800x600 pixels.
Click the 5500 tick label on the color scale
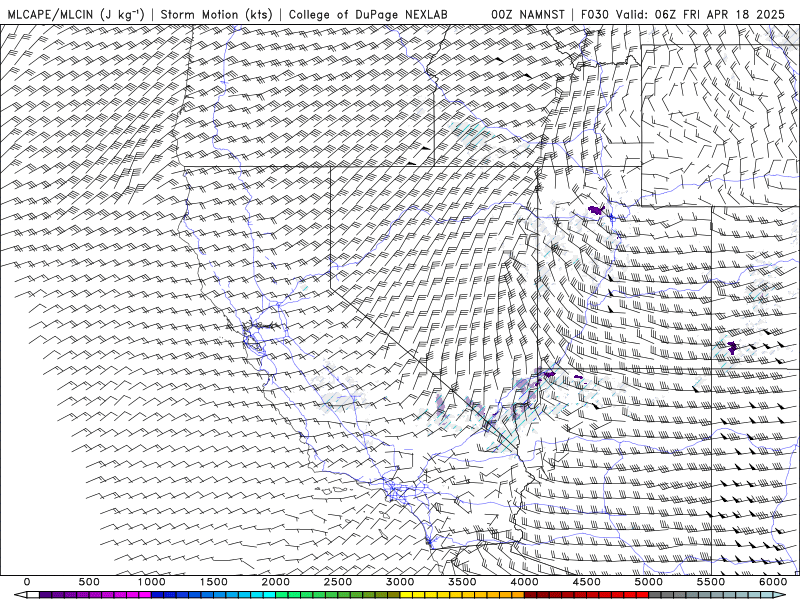pyautogui.click(x=711, y=582)
